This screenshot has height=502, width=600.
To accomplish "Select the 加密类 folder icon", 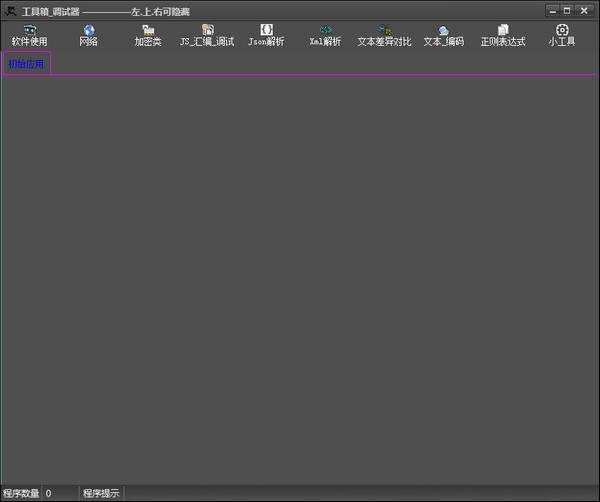I will click(148, 31).
